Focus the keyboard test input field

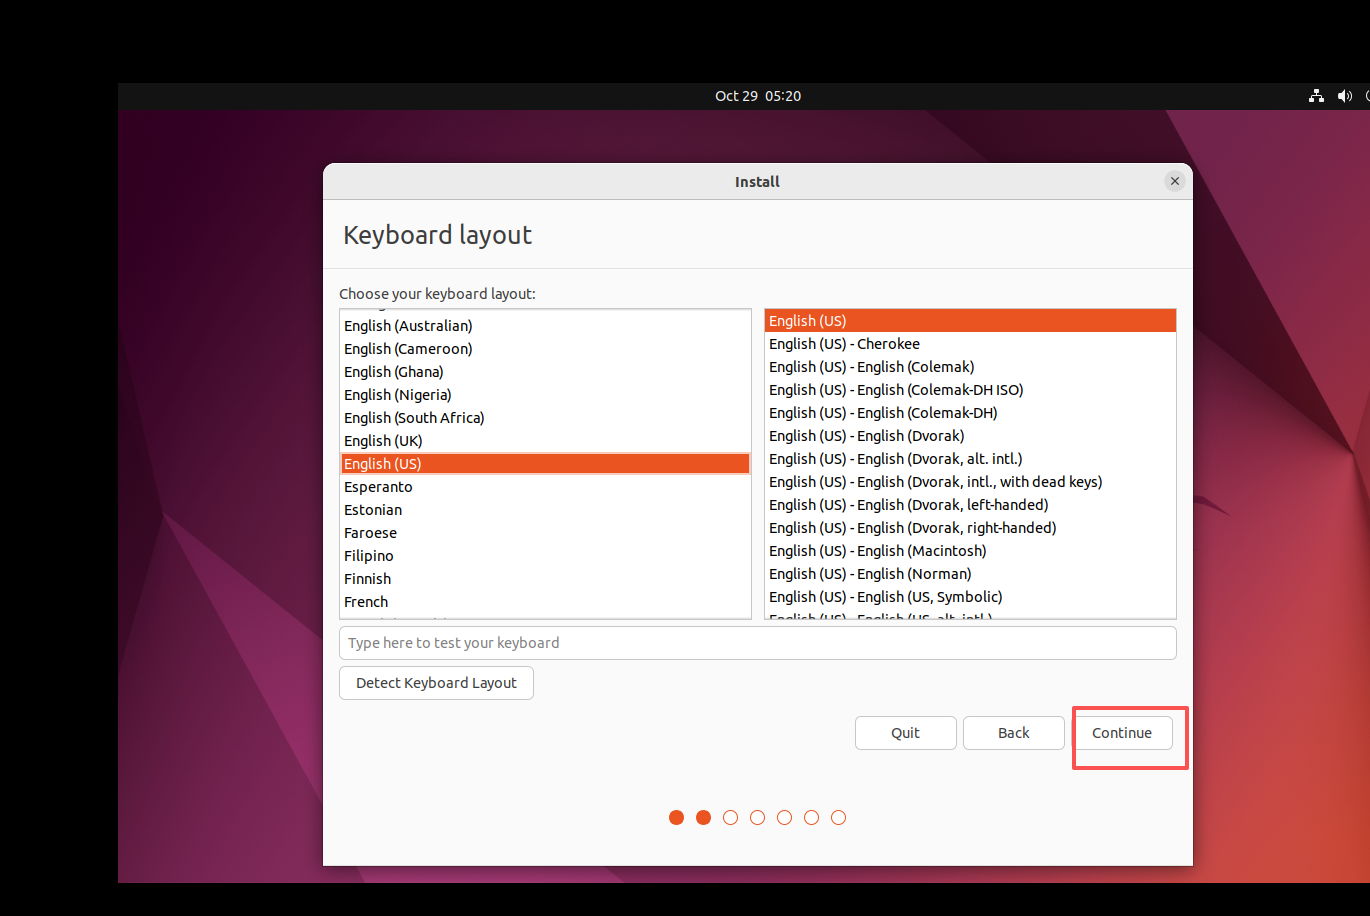point(758,643)
